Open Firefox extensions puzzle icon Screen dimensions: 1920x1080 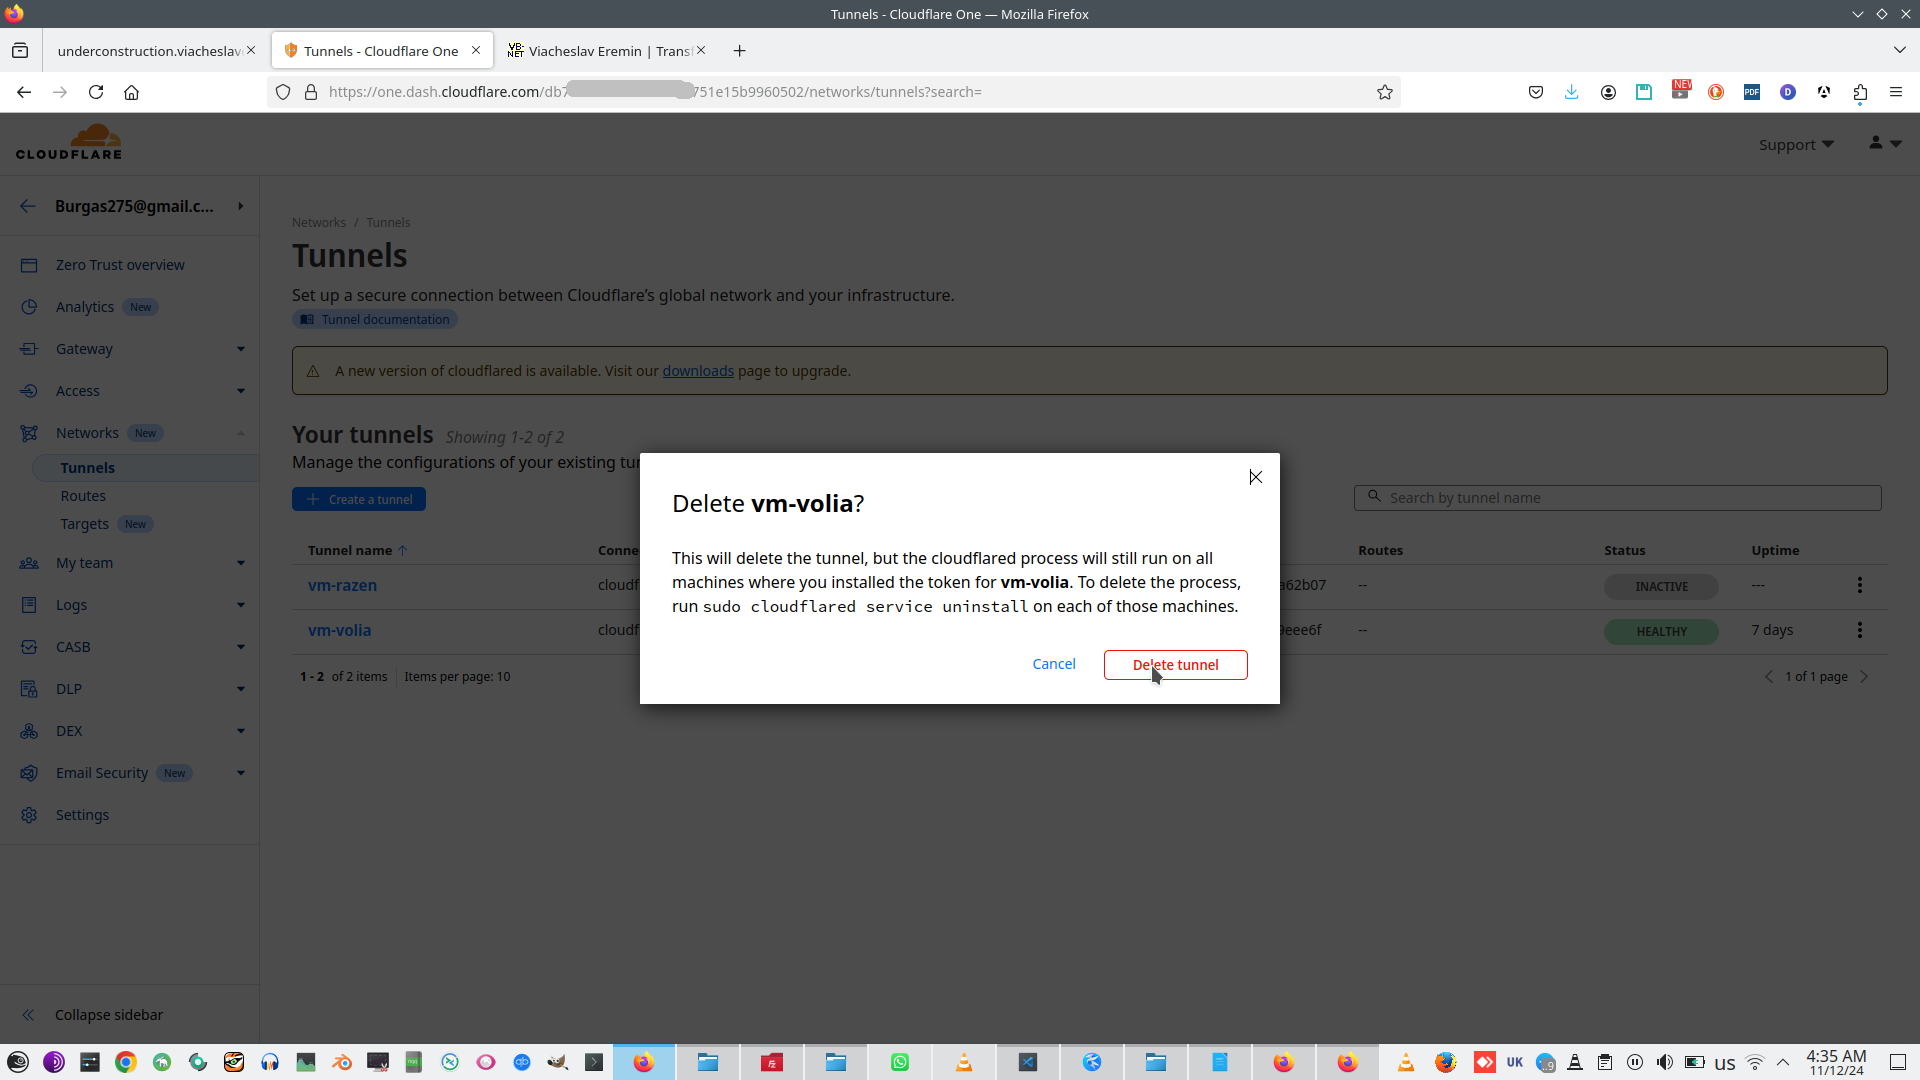[1859, 92]
